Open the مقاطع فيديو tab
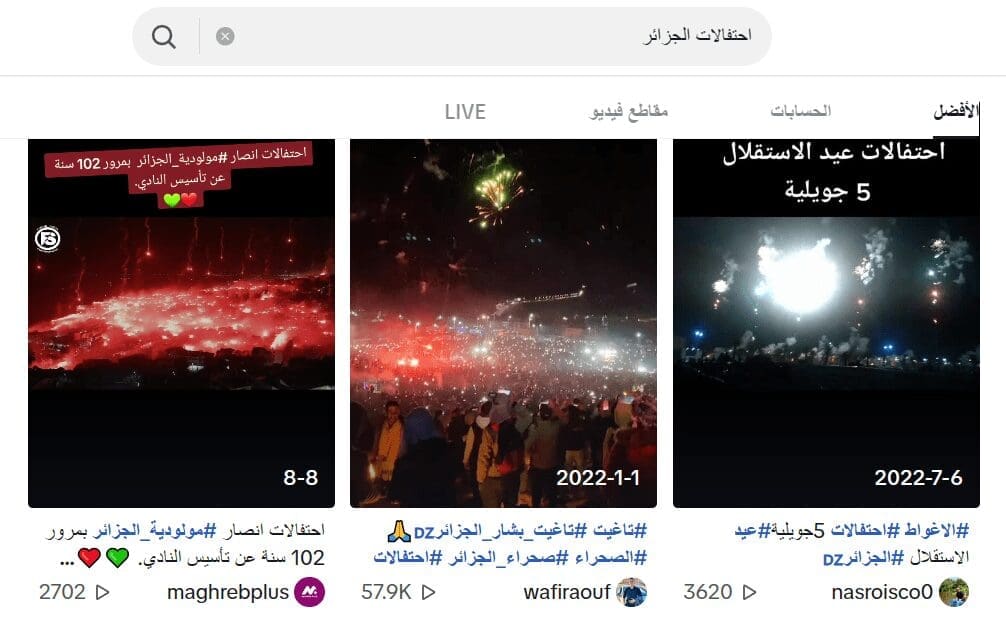Screen dimensions: 1006x638 tap(629, 112)
